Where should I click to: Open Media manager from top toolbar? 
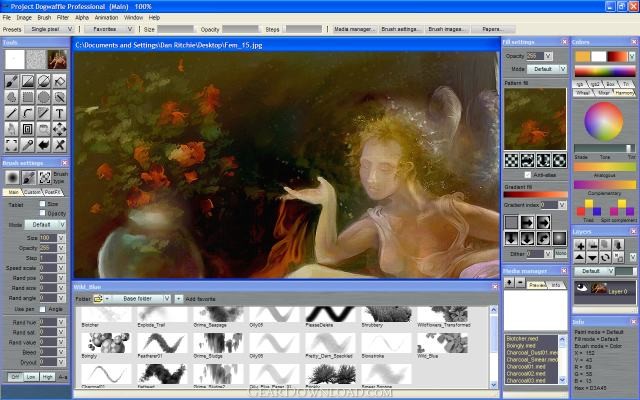[x=354, y=29]
